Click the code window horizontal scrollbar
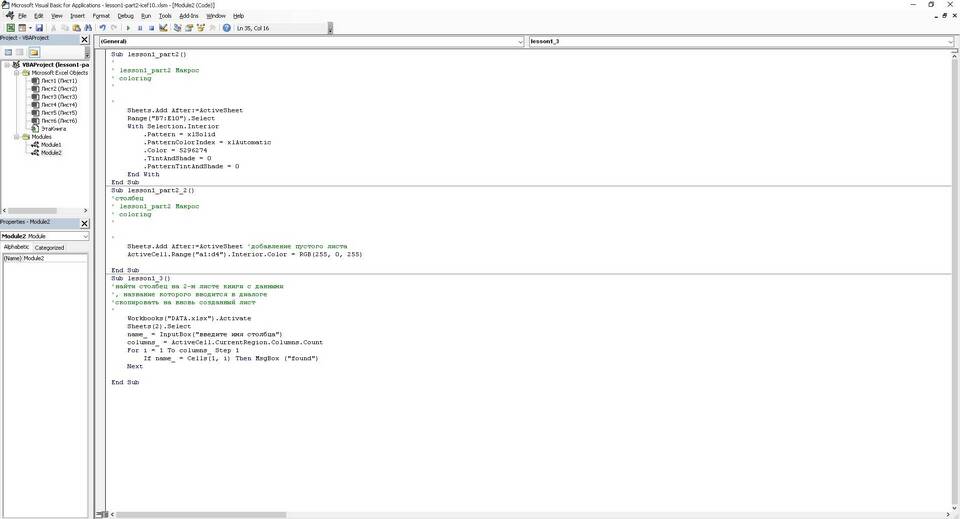Viewport: 960px width, 519px height. coord(520,514)
